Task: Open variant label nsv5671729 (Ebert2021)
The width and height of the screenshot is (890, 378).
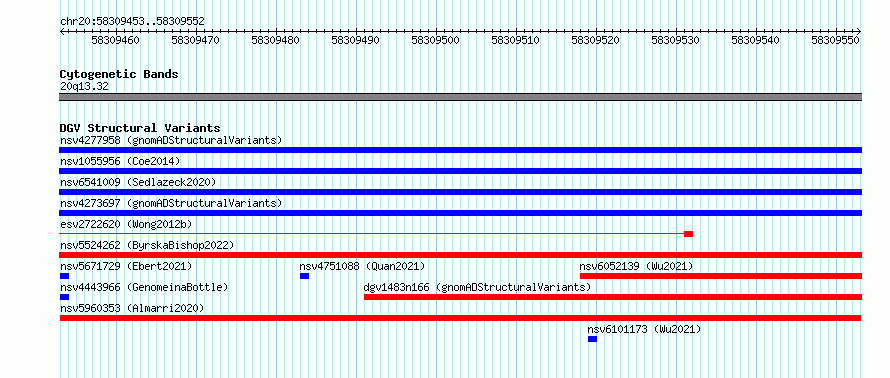Action: tap(126, 266)
